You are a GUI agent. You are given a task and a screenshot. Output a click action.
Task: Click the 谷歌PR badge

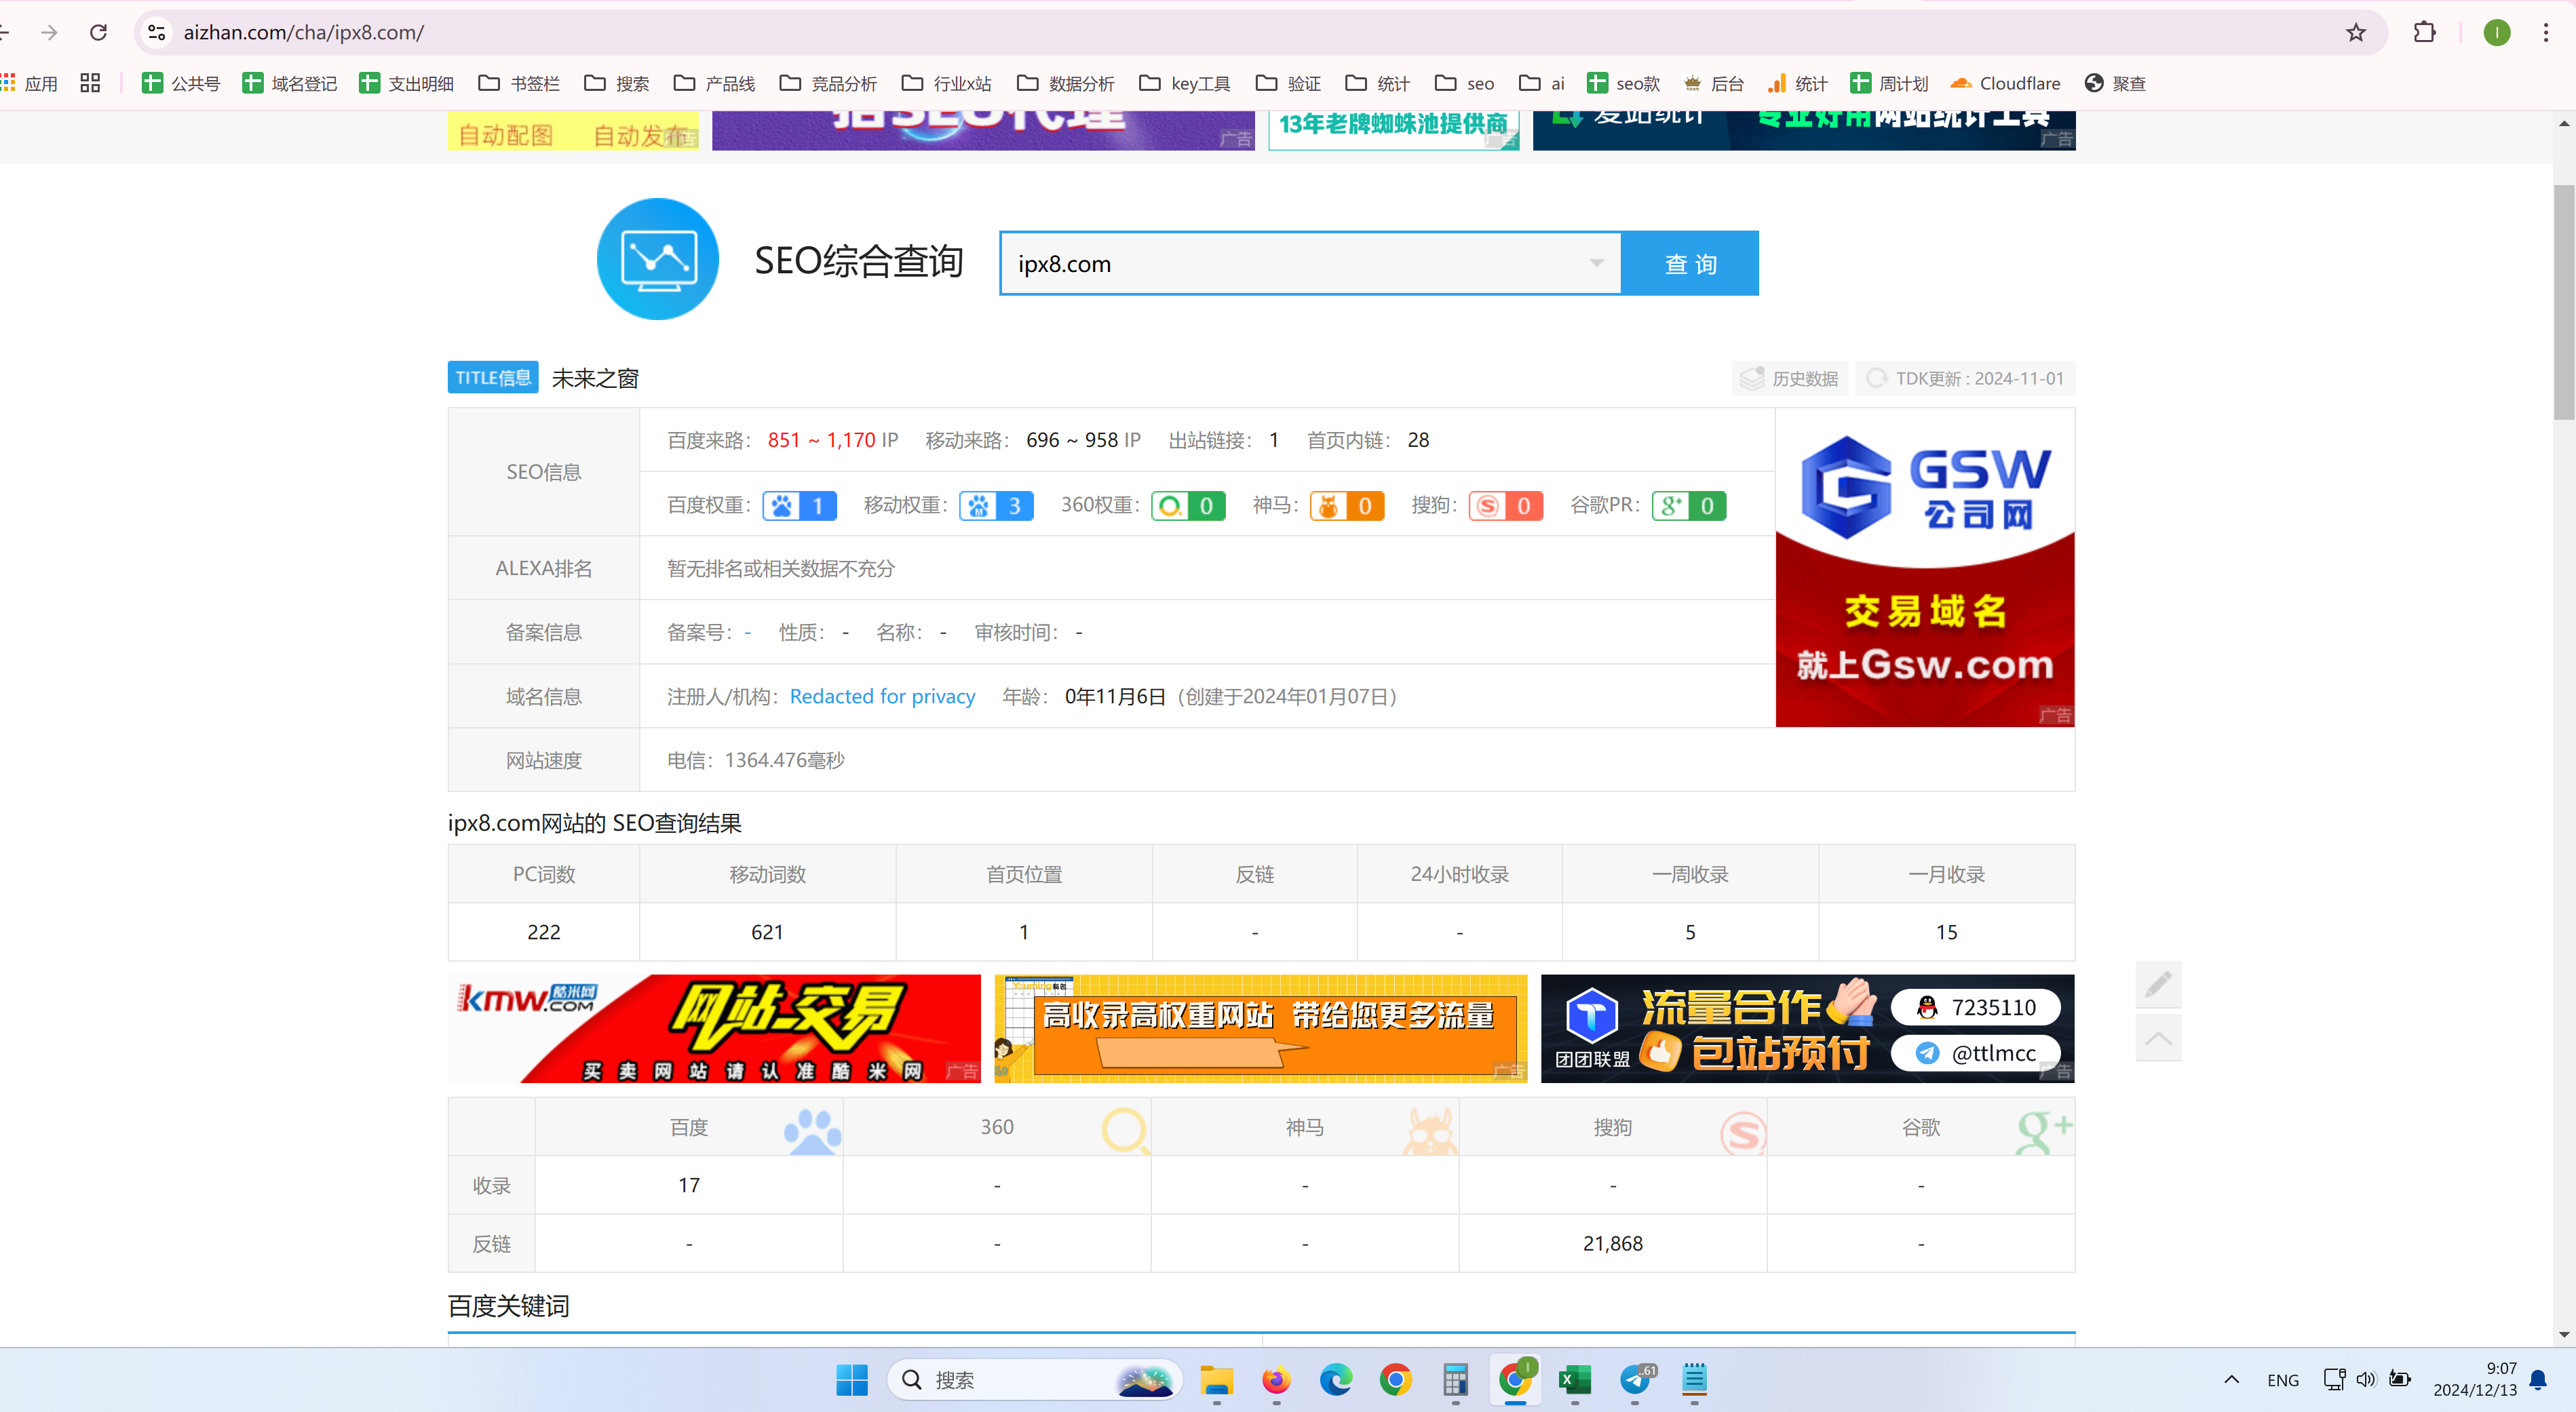[1688, 506]
